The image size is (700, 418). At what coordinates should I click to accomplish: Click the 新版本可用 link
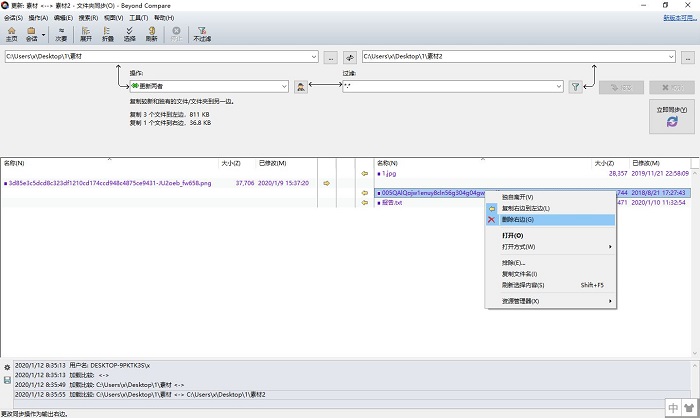coord(679,18)
